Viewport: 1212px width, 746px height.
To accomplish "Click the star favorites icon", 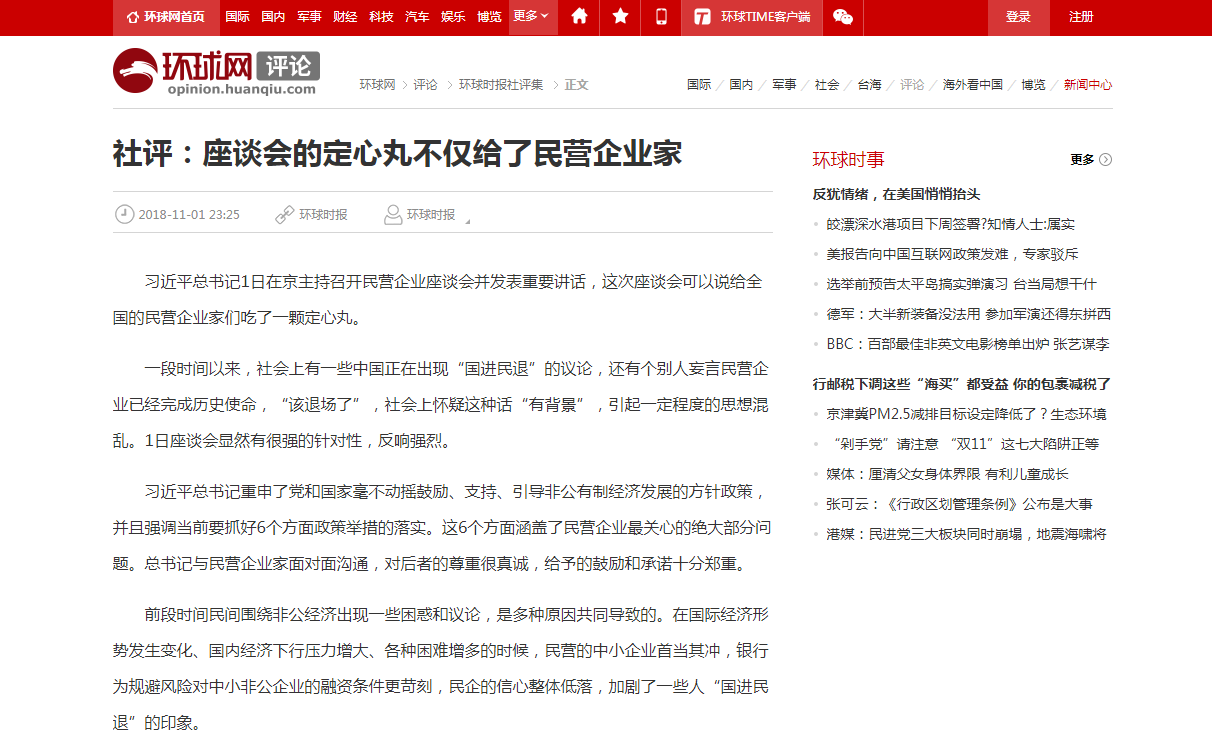I will coord(620,17).
